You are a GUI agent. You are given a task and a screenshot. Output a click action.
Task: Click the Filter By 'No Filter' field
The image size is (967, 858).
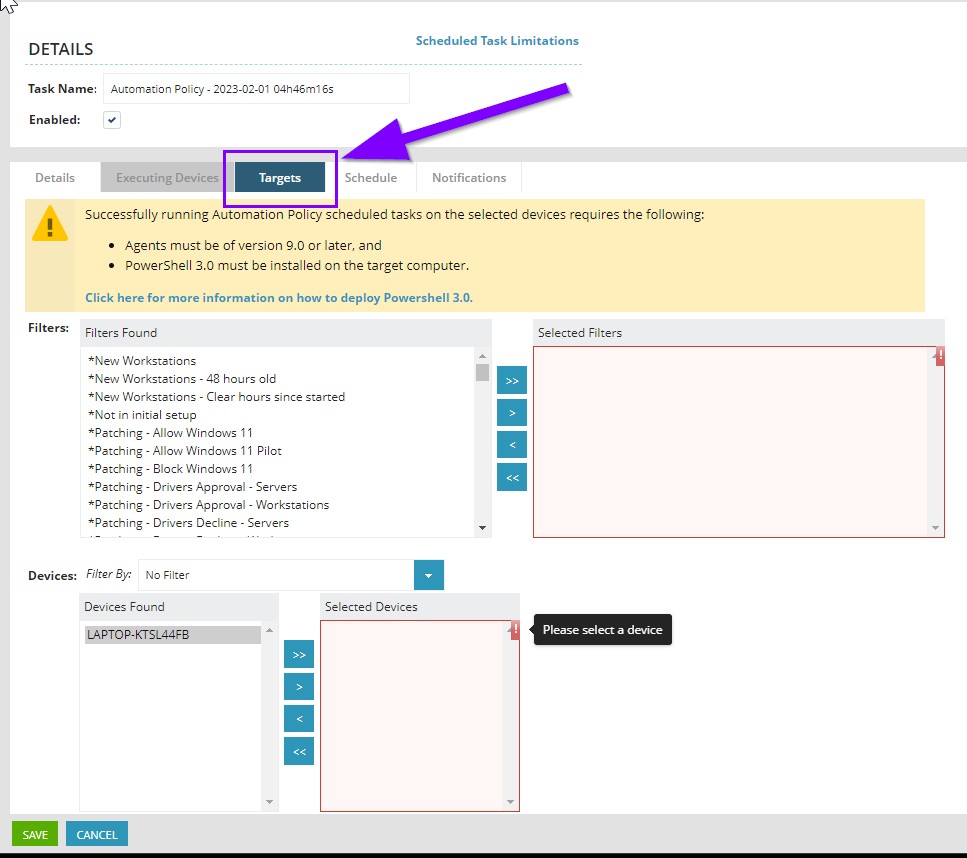point(276,575)
